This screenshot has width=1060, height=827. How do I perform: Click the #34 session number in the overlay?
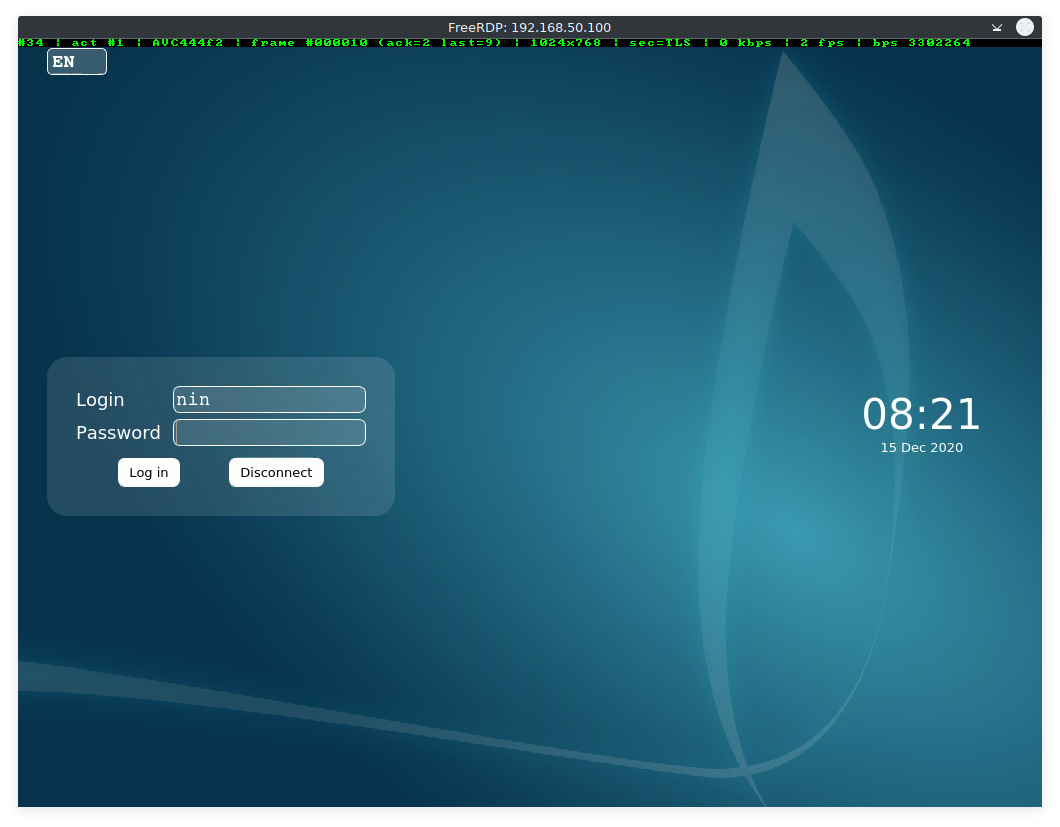click(30, 43)
